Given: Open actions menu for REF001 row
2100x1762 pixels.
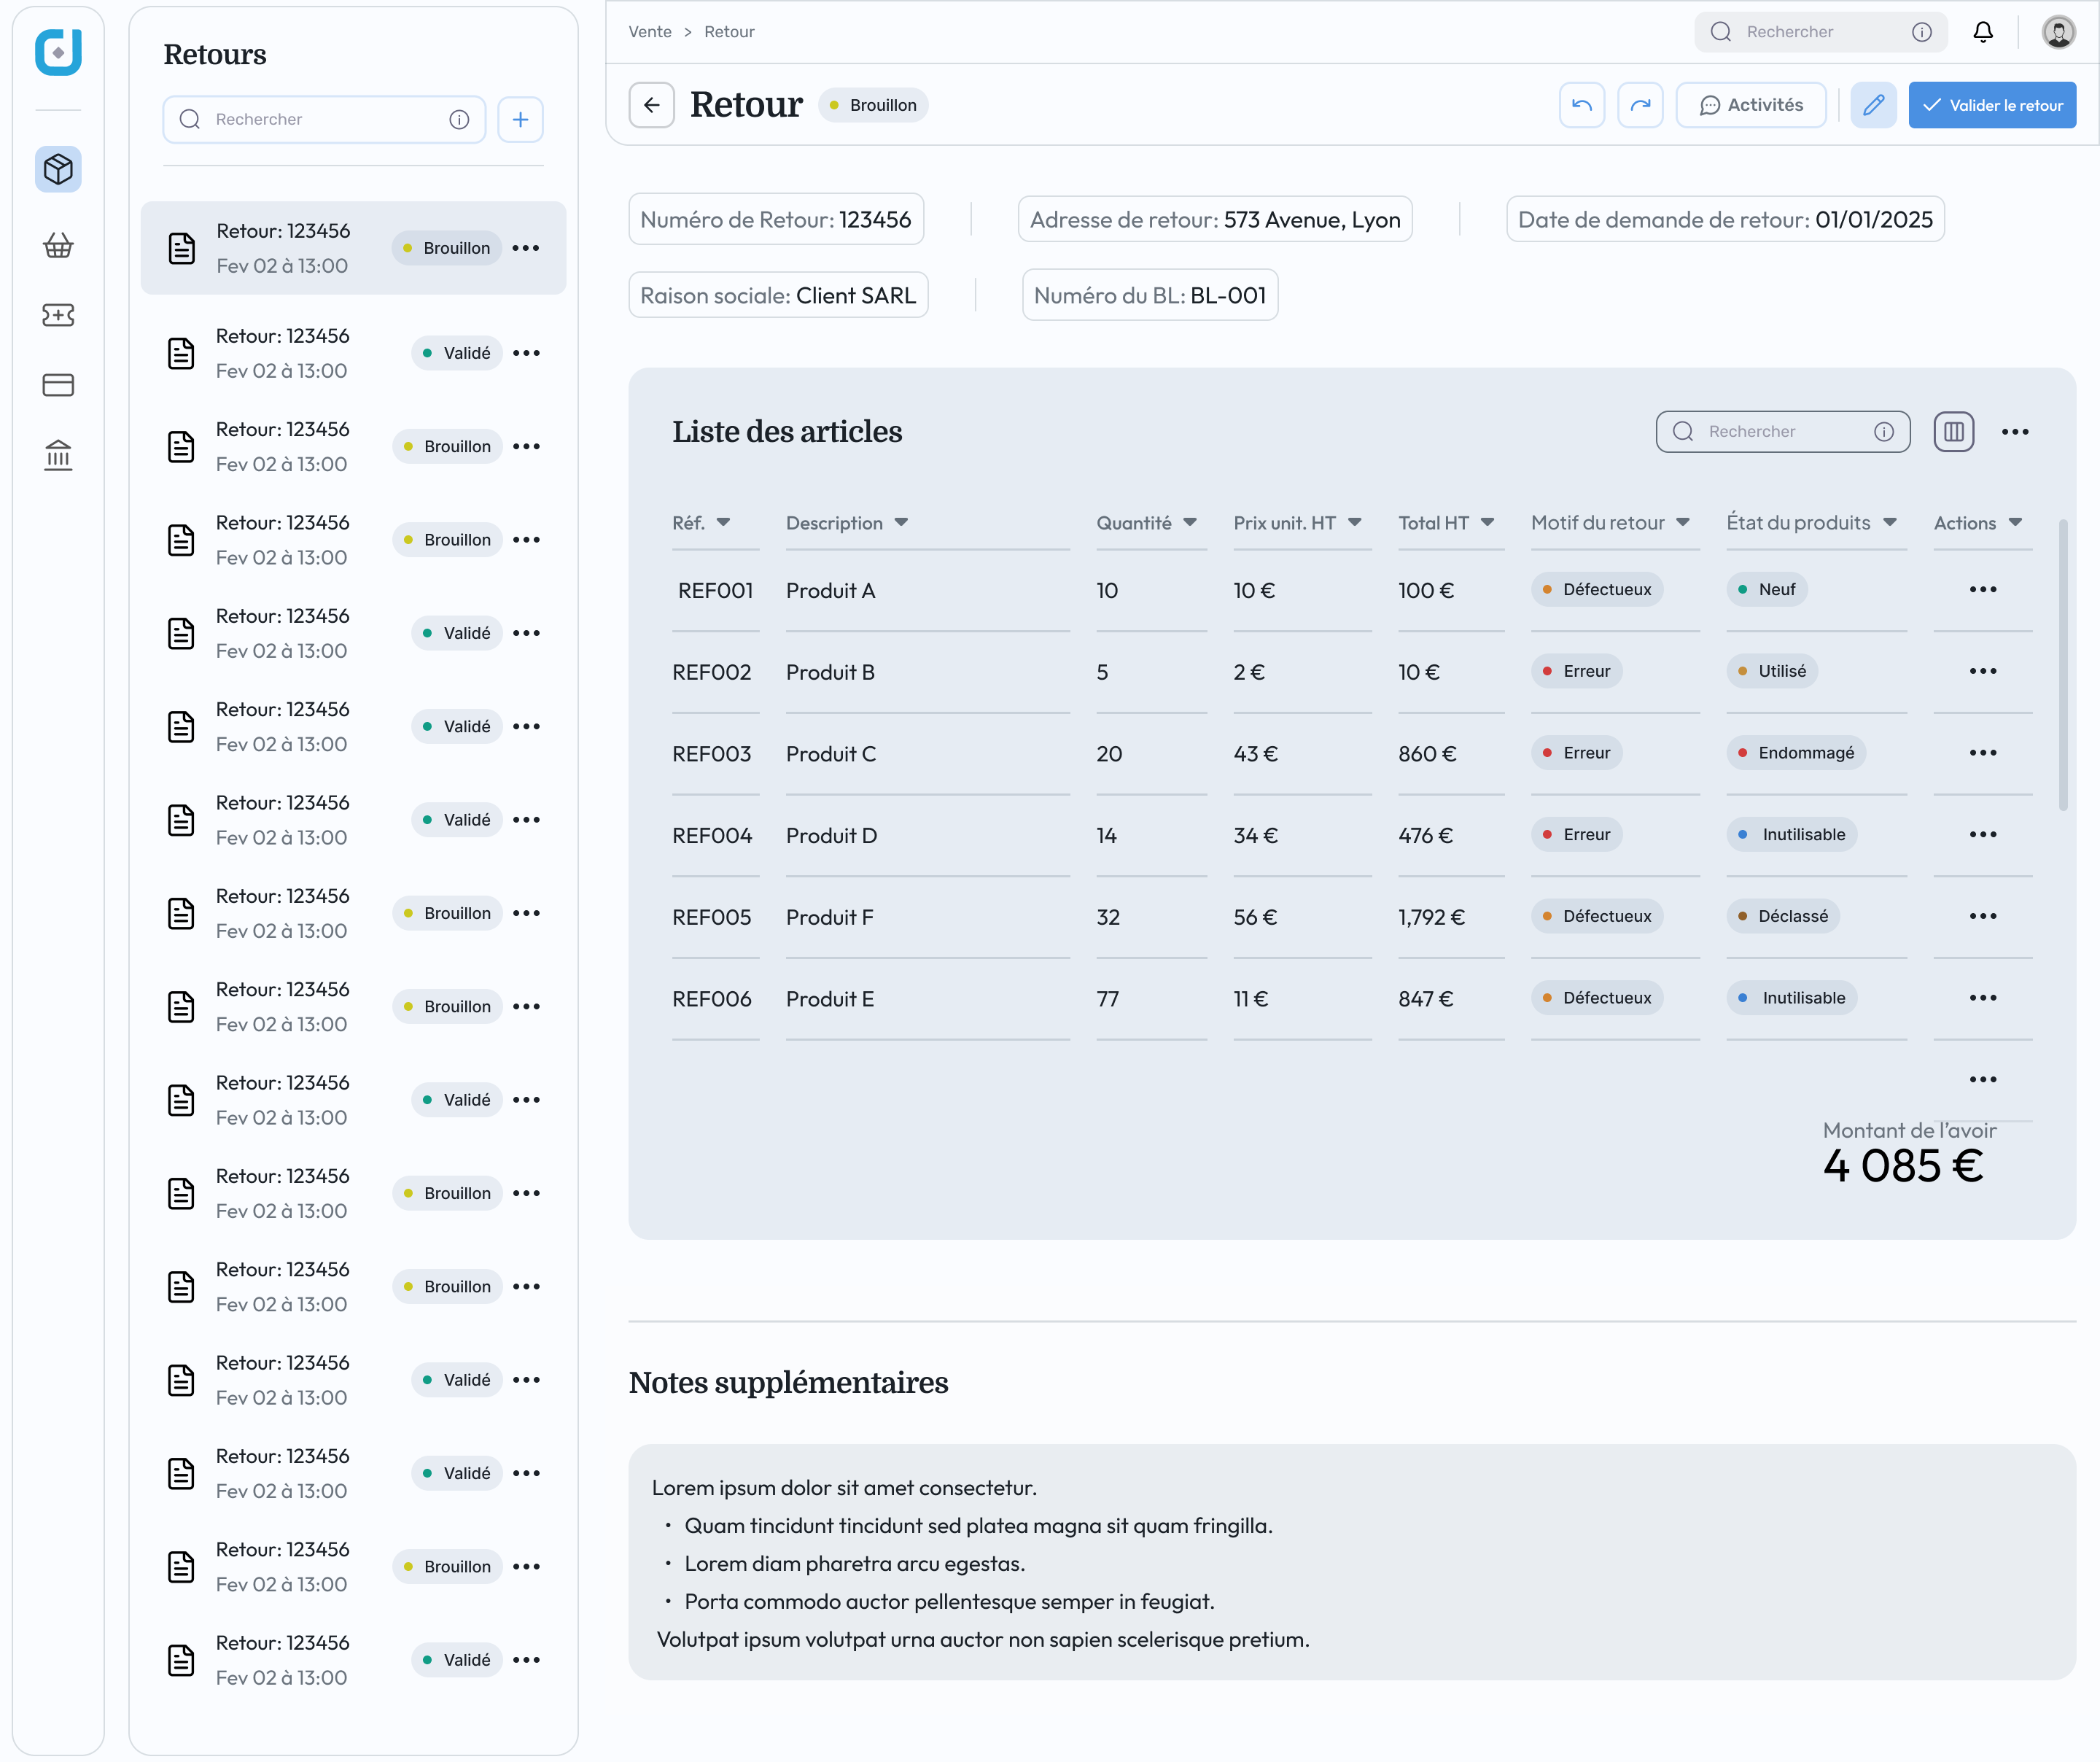Looking at the screenshot, I should [x=1982, y=589].
